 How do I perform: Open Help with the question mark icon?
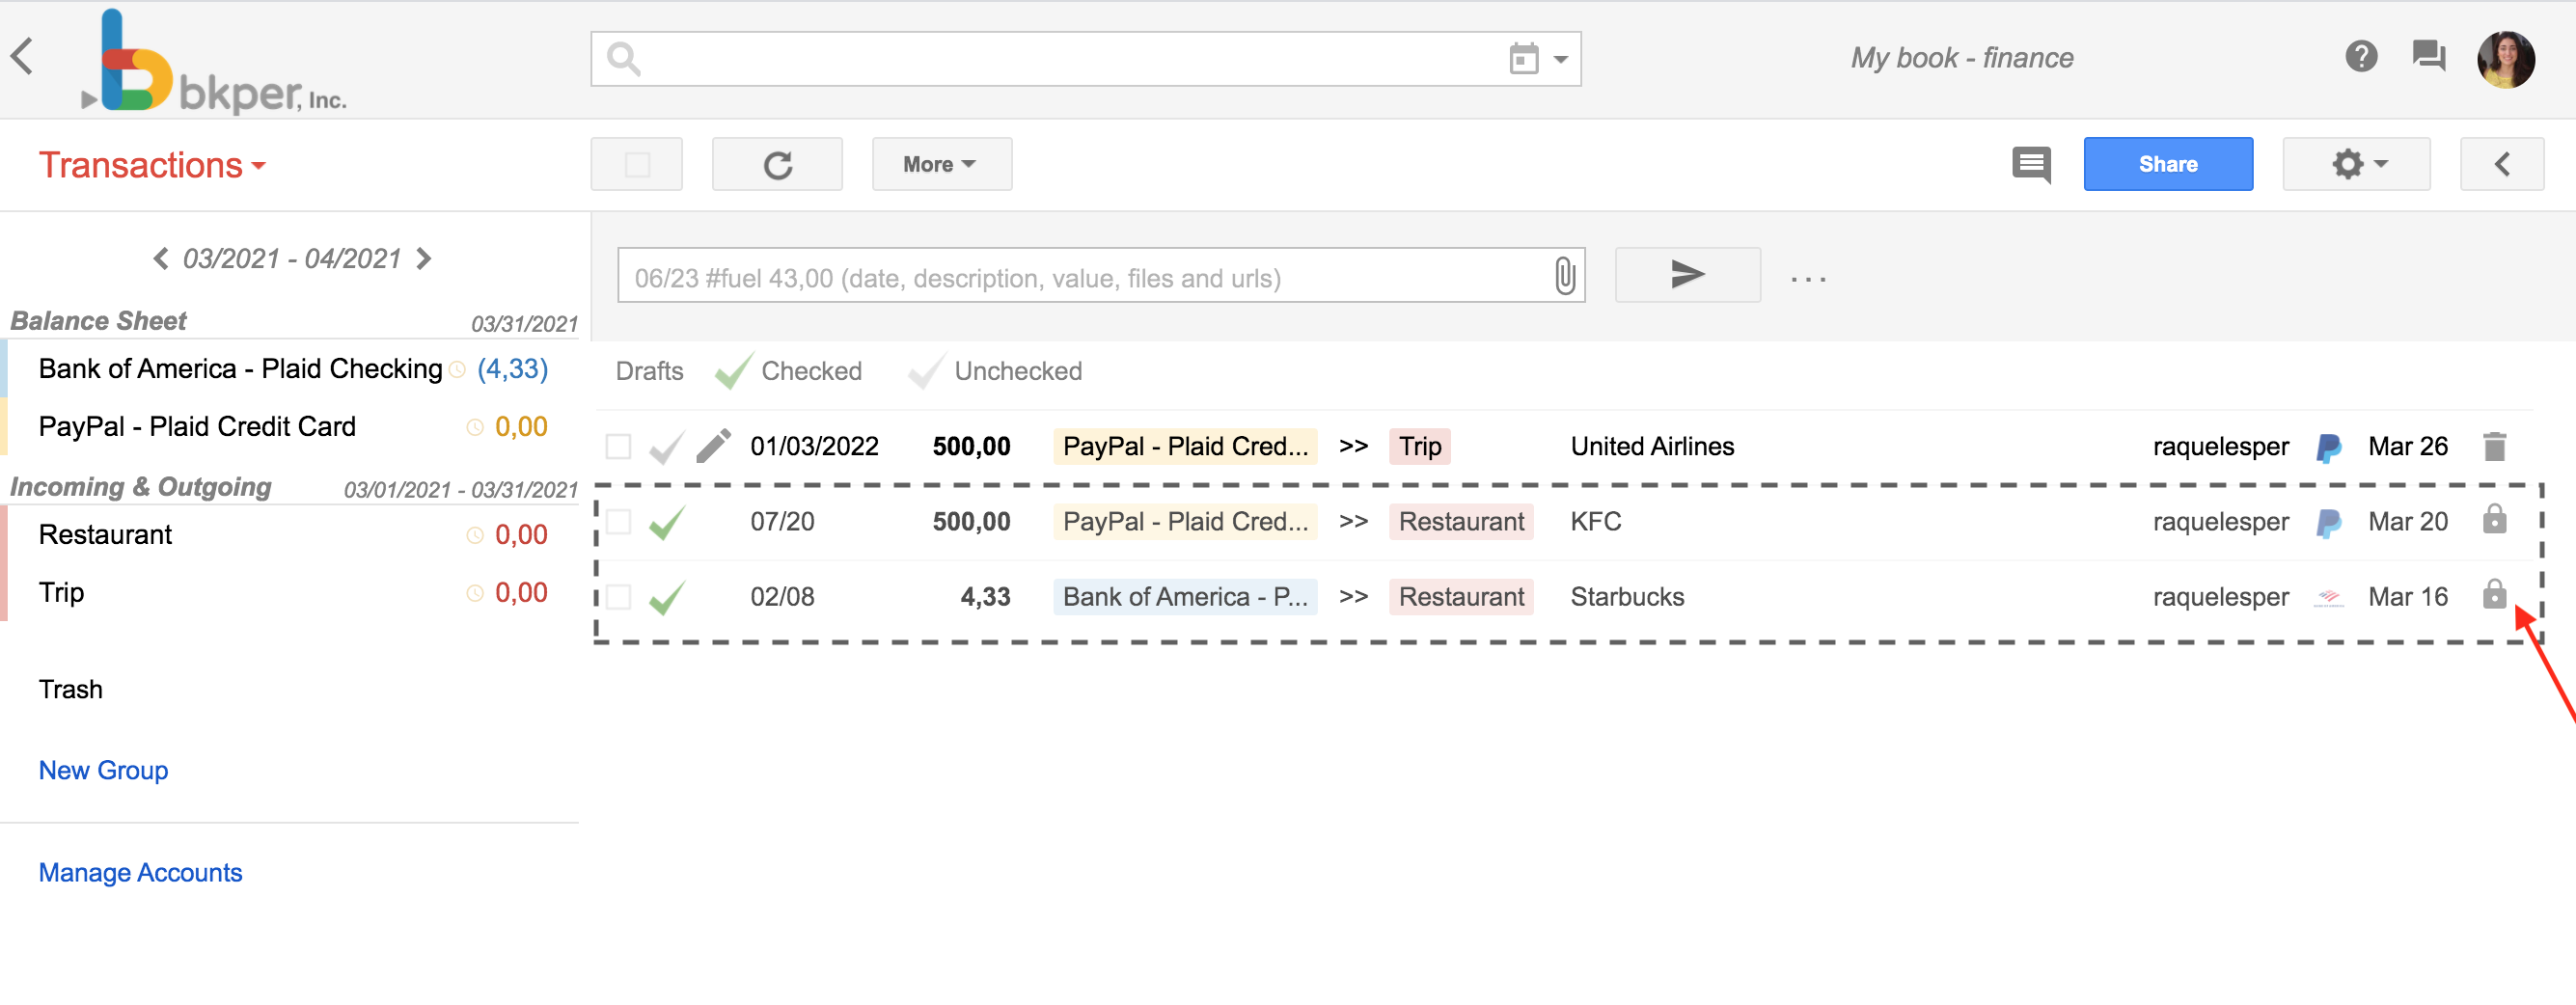[x=2362, y=57]
